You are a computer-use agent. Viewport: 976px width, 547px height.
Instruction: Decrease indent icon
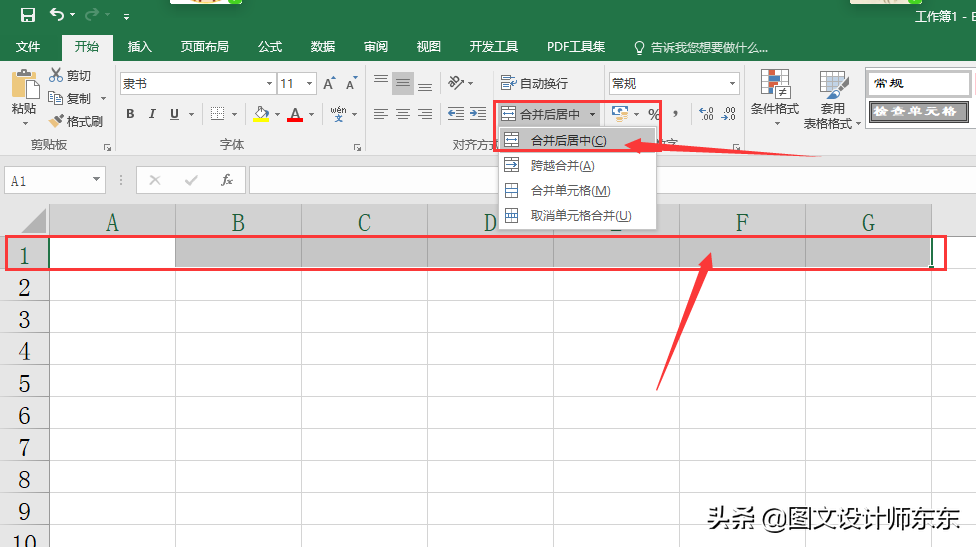pos(456,114)
